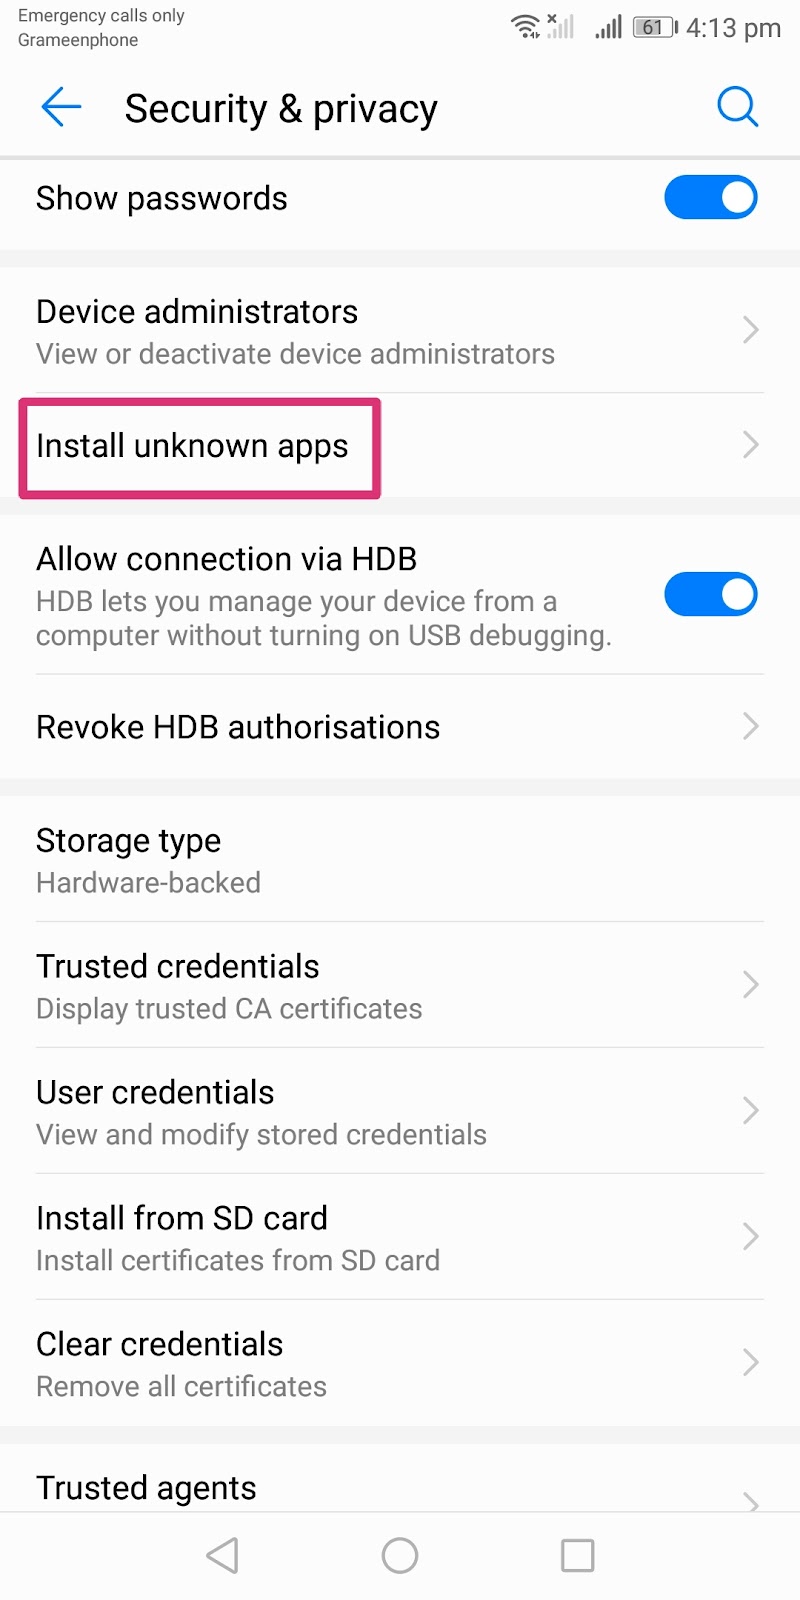Open the Trusted agents item
The height and width of the screenshot is (1600, 800).
tap(400, 1478)
